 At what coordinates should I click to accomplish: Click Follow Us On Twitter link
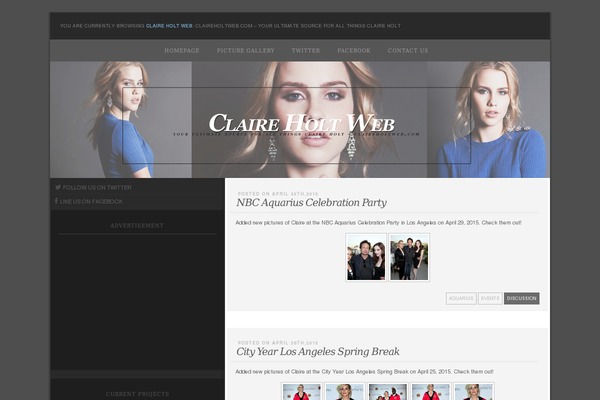97,188
